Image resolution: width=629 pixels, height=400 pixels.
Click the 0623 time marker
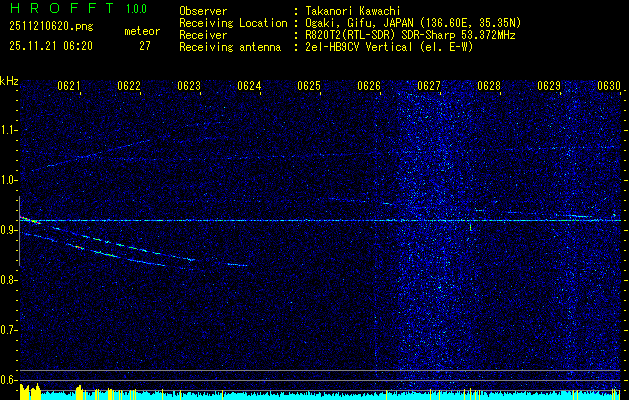[x=189, y=86]
